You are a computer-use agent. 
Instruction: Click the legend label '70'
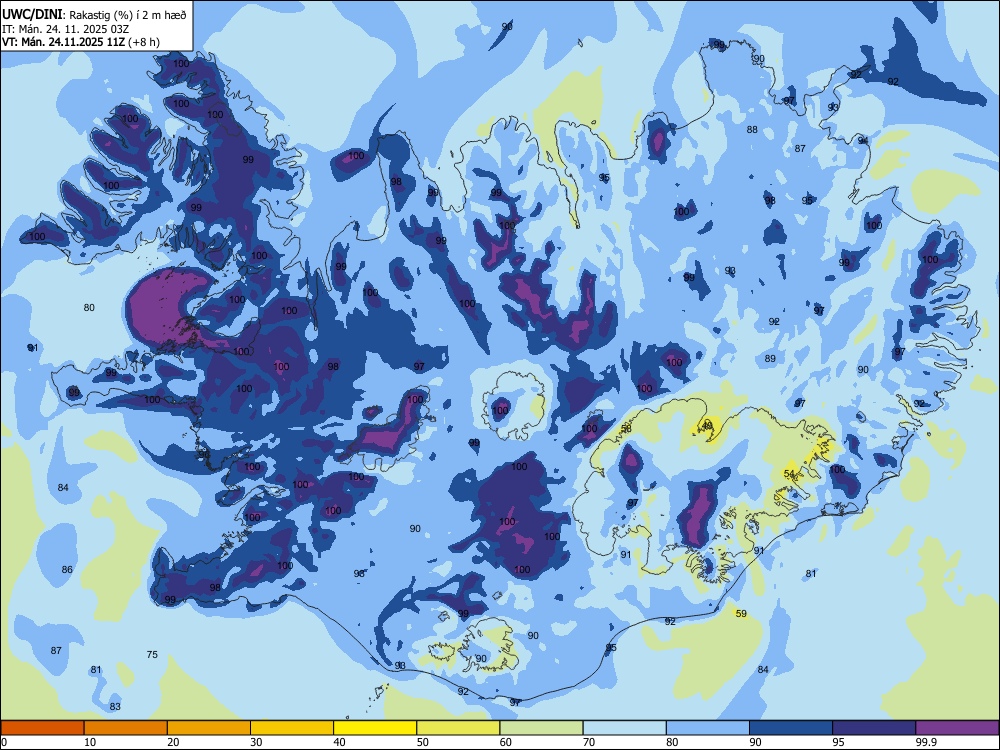[x=589, y=742]
